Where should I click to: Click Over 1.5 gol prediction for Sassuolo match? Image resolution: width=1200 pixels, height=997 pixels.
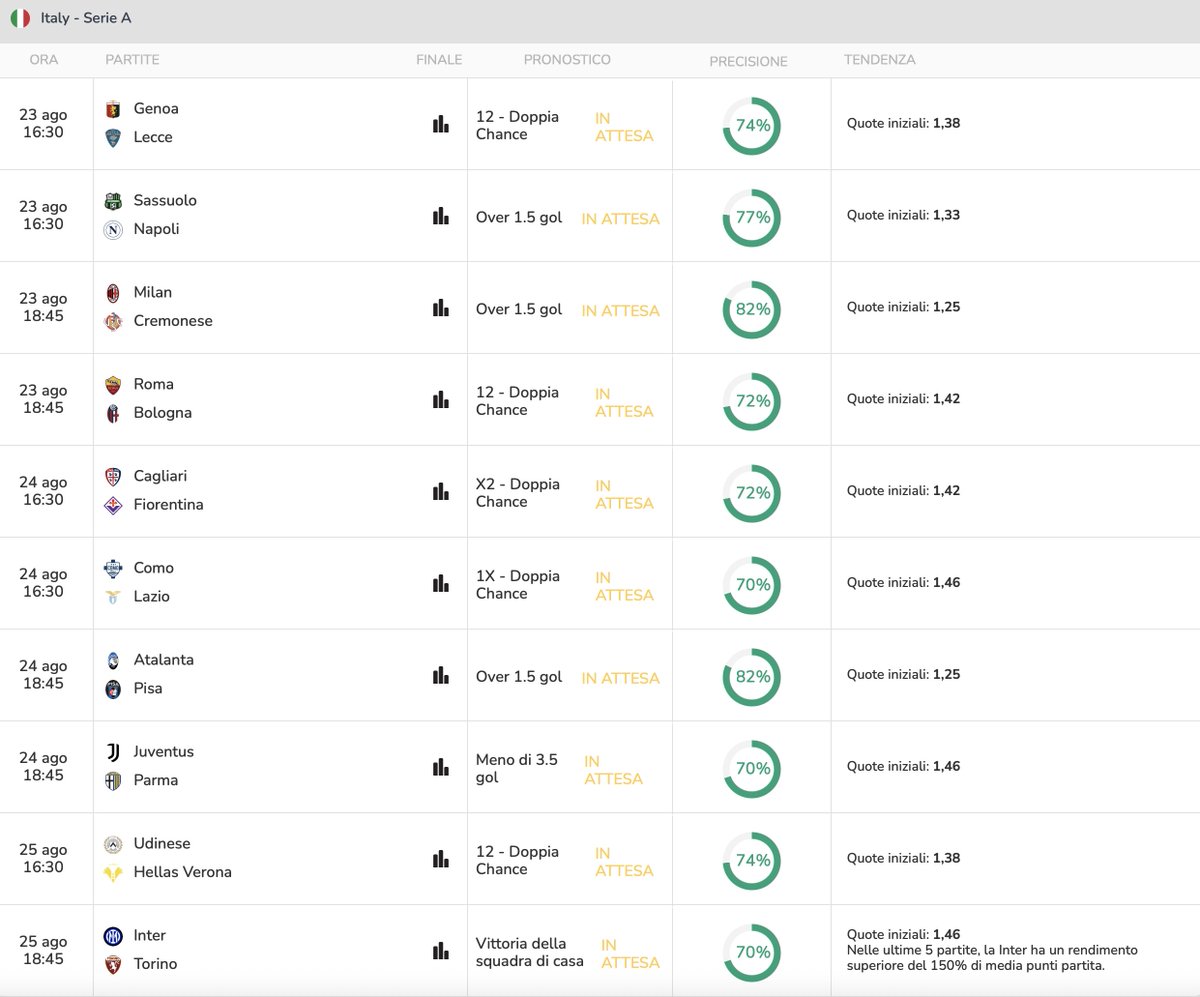tap(519, 218)
